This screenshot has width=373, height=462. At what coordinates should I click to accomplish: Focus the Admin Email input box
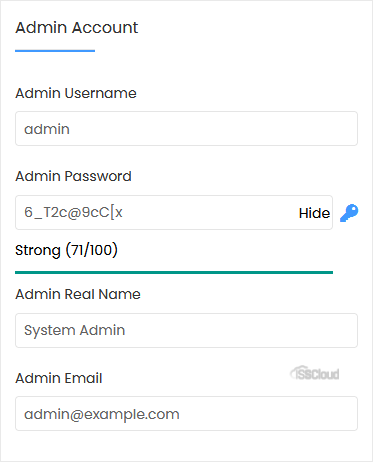186,414
